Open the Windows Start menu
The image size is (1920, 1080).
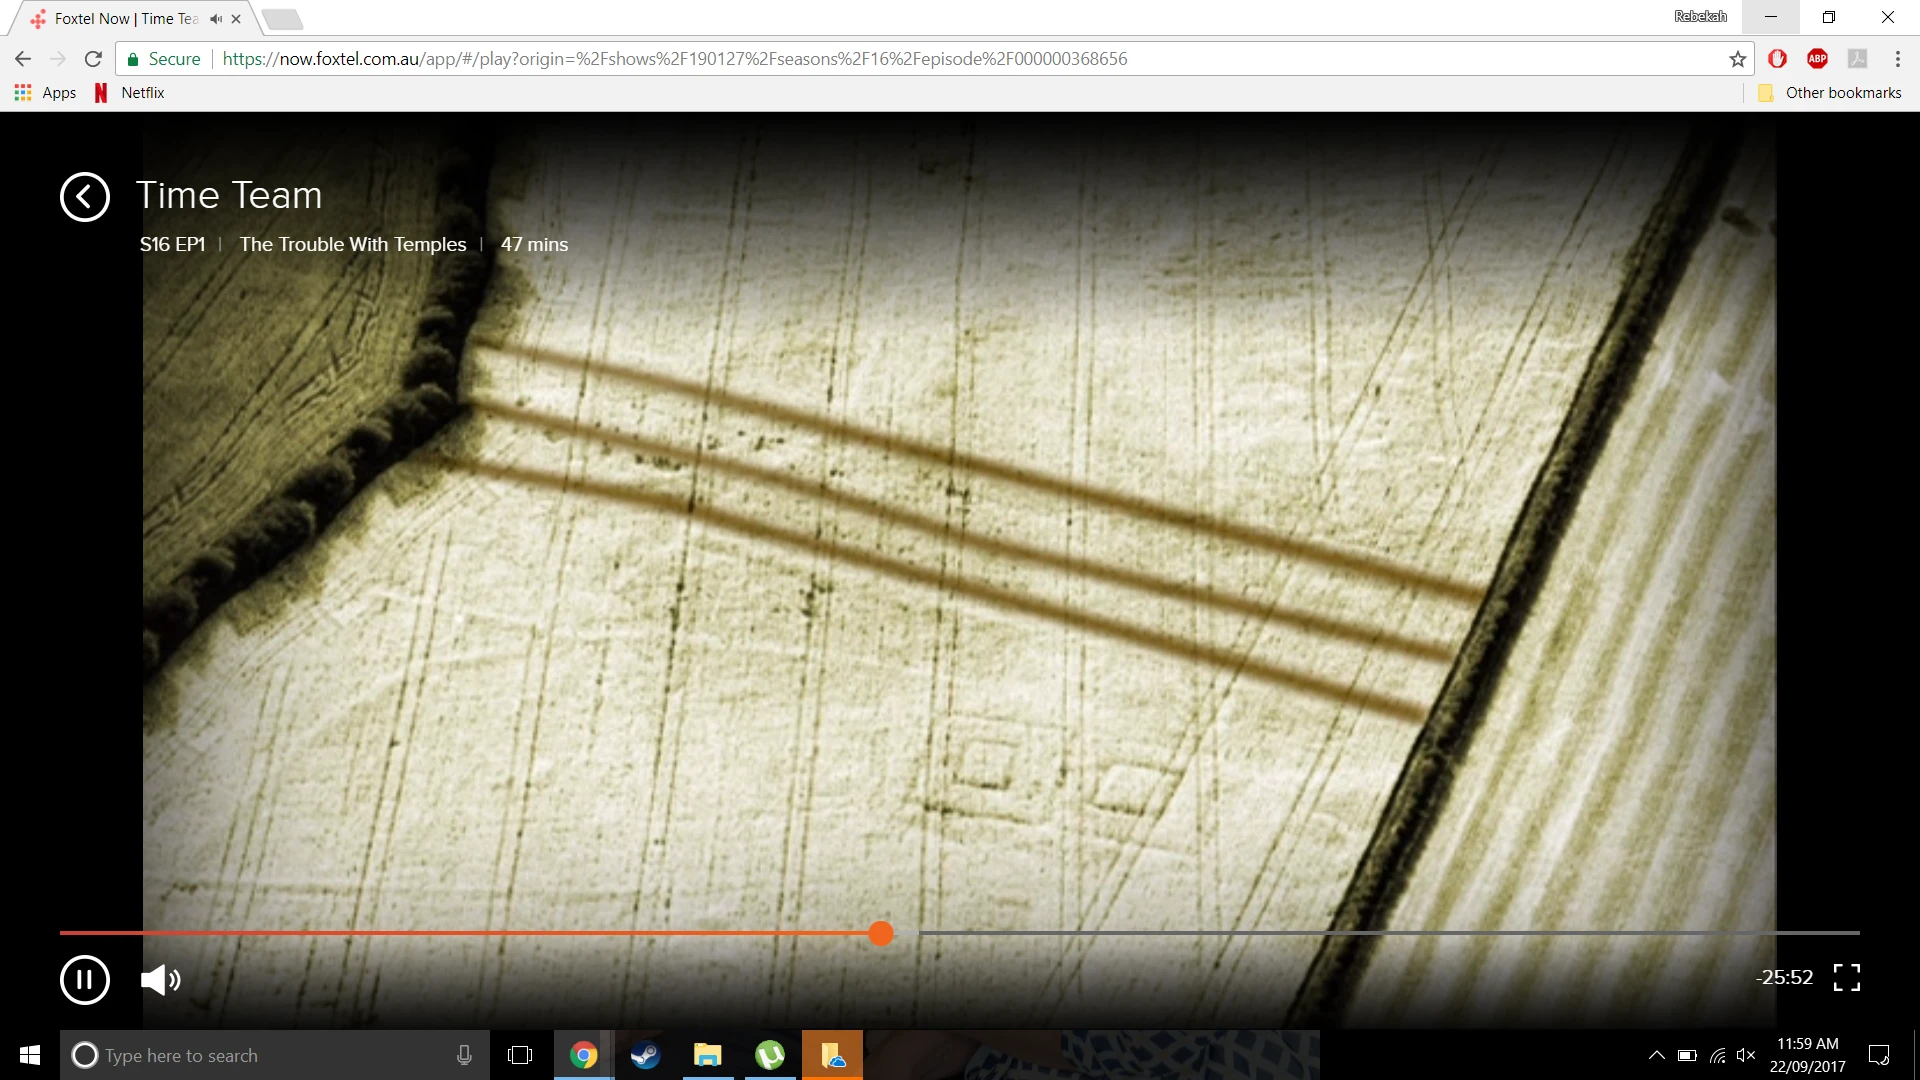tap(30, 1055)
